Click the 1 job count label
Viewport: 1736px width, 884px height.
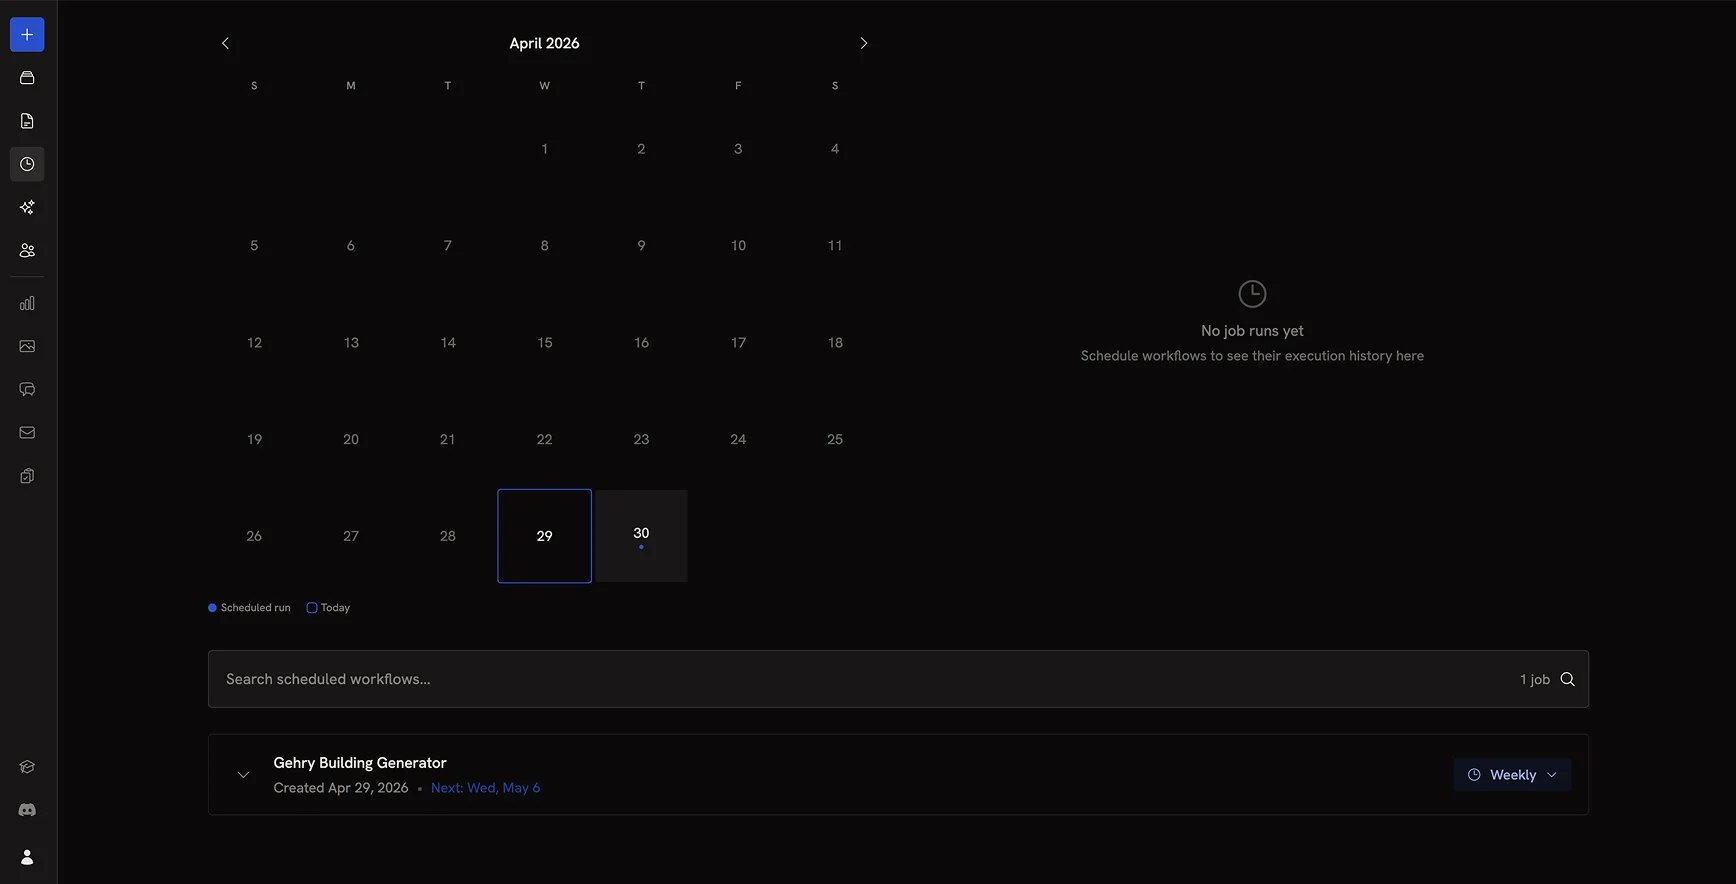[1535, 679]
